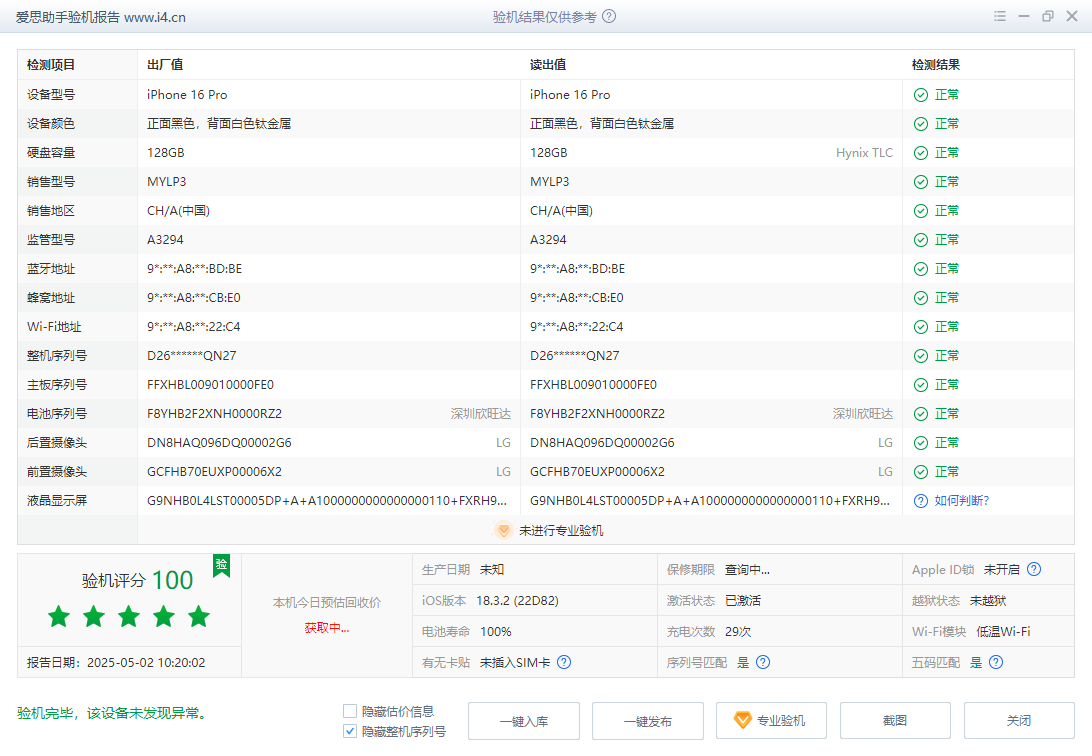The height and width of the screenshot is (756, 1092).
Task: Click the 未进行专业验机 notice text
Action: pyautogui.click(x=561, y=530)
